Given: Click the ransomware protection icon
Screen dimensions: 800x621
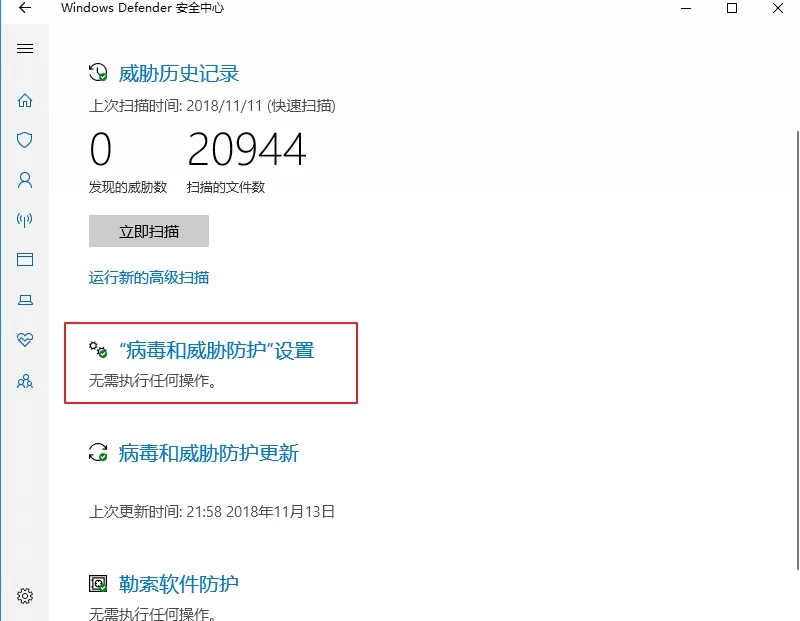Looking at the screenshot, I should coord(98,583).
